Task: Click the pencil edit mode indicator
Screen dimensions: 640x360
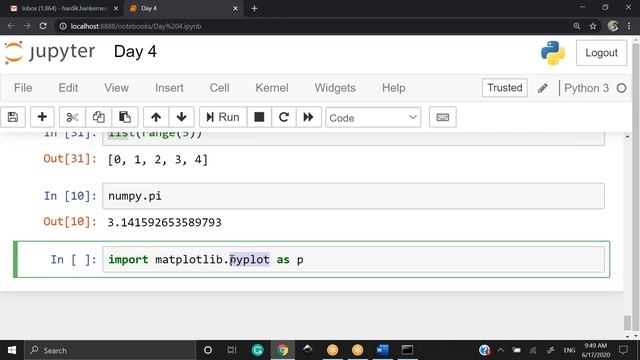Action: point(542,88)
